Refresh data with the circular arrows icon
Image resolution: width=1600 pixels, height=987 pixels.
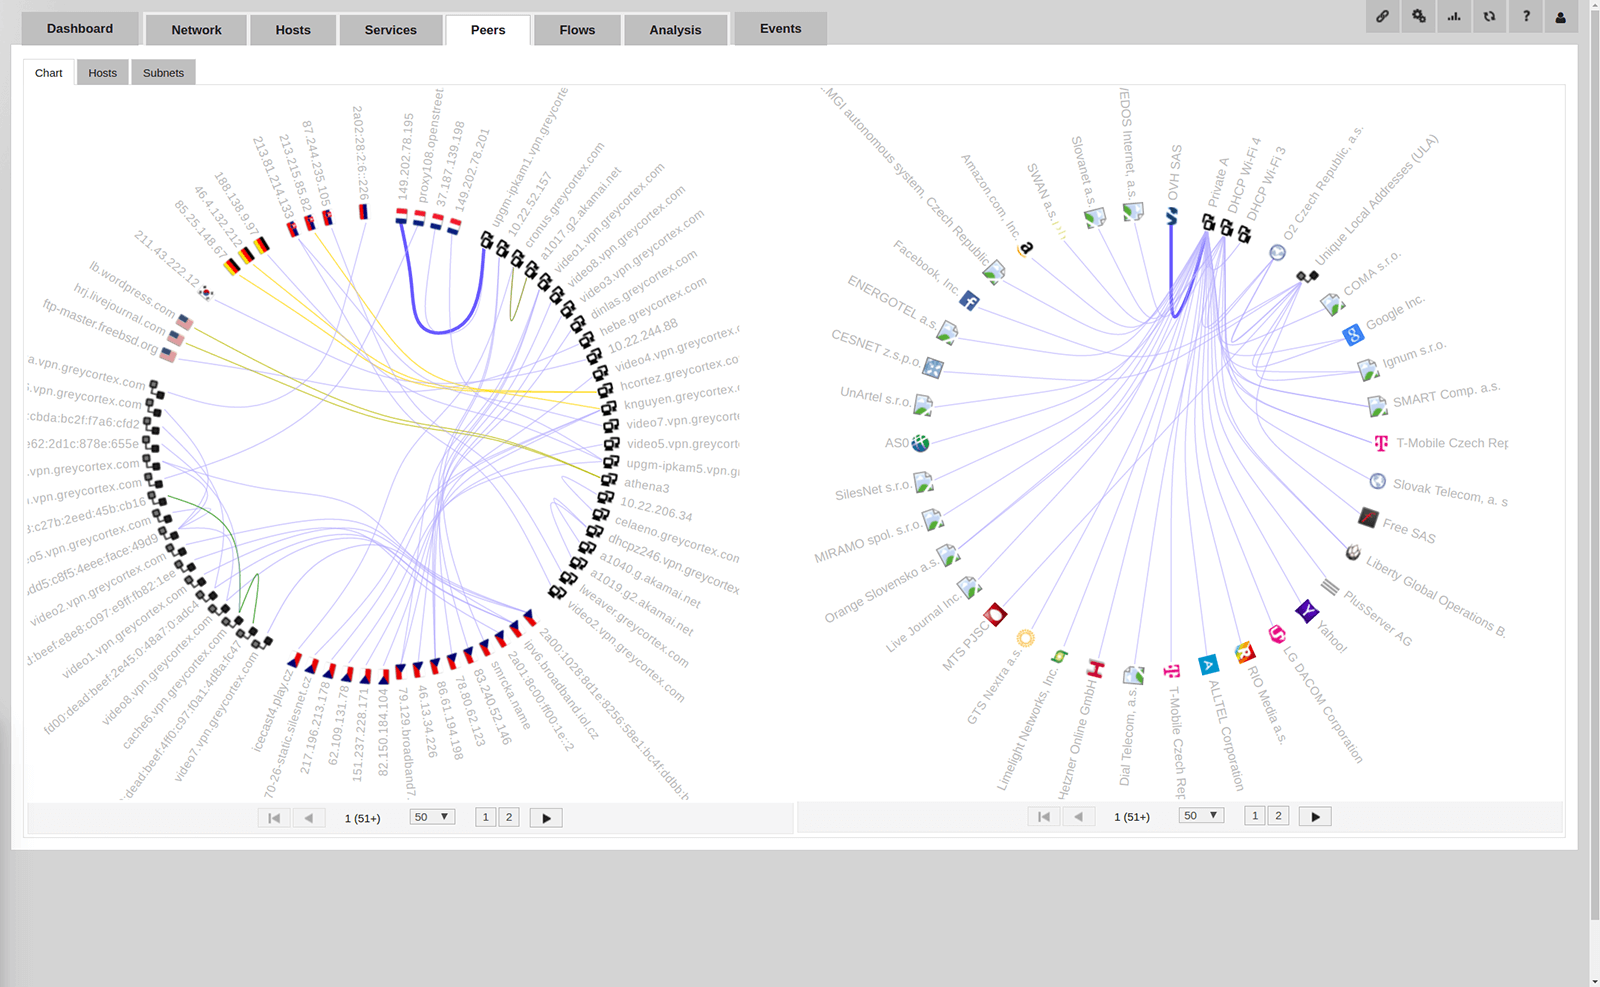pos(1489,16)
